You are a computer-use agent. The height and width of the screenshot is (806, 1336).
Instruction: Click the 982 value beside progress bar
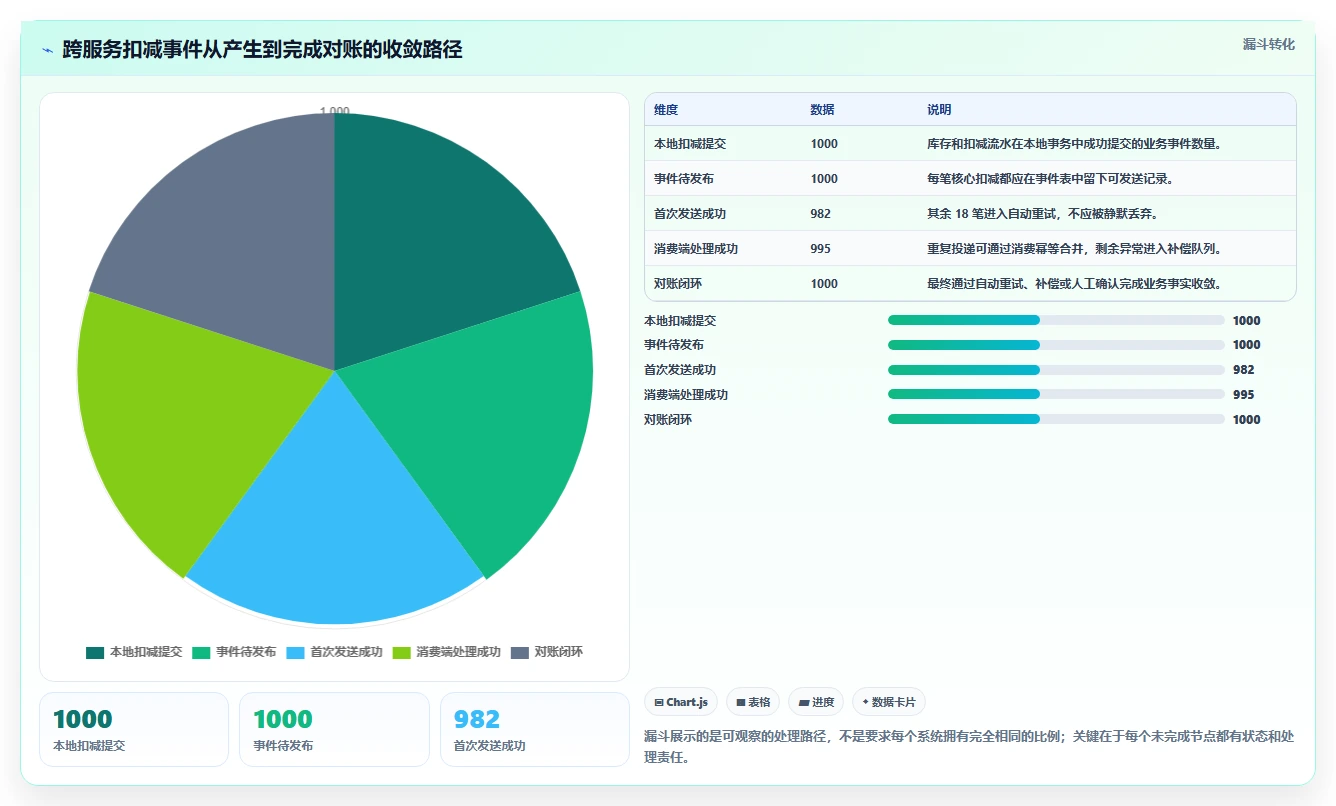(x=1243, y=370)
